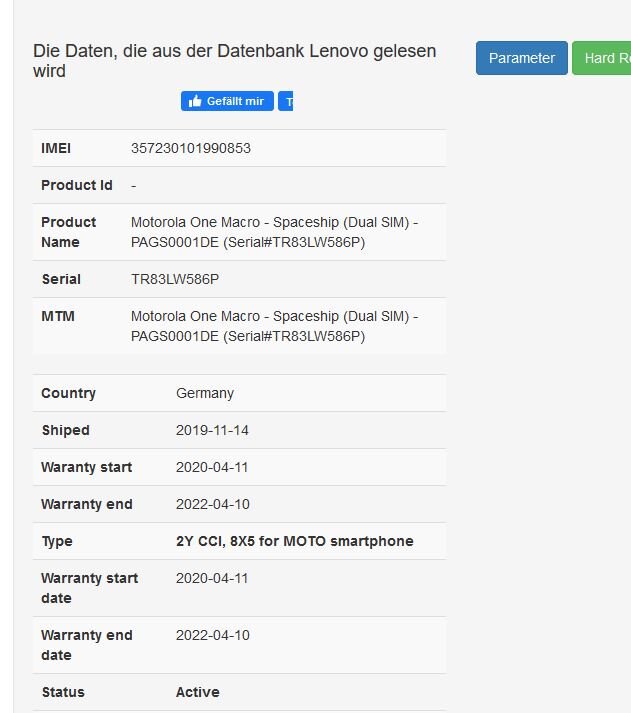Viewport: 631px width, 713px height.
Task: Select the IMEI value 357230101990853
Action: click(191, 148)
